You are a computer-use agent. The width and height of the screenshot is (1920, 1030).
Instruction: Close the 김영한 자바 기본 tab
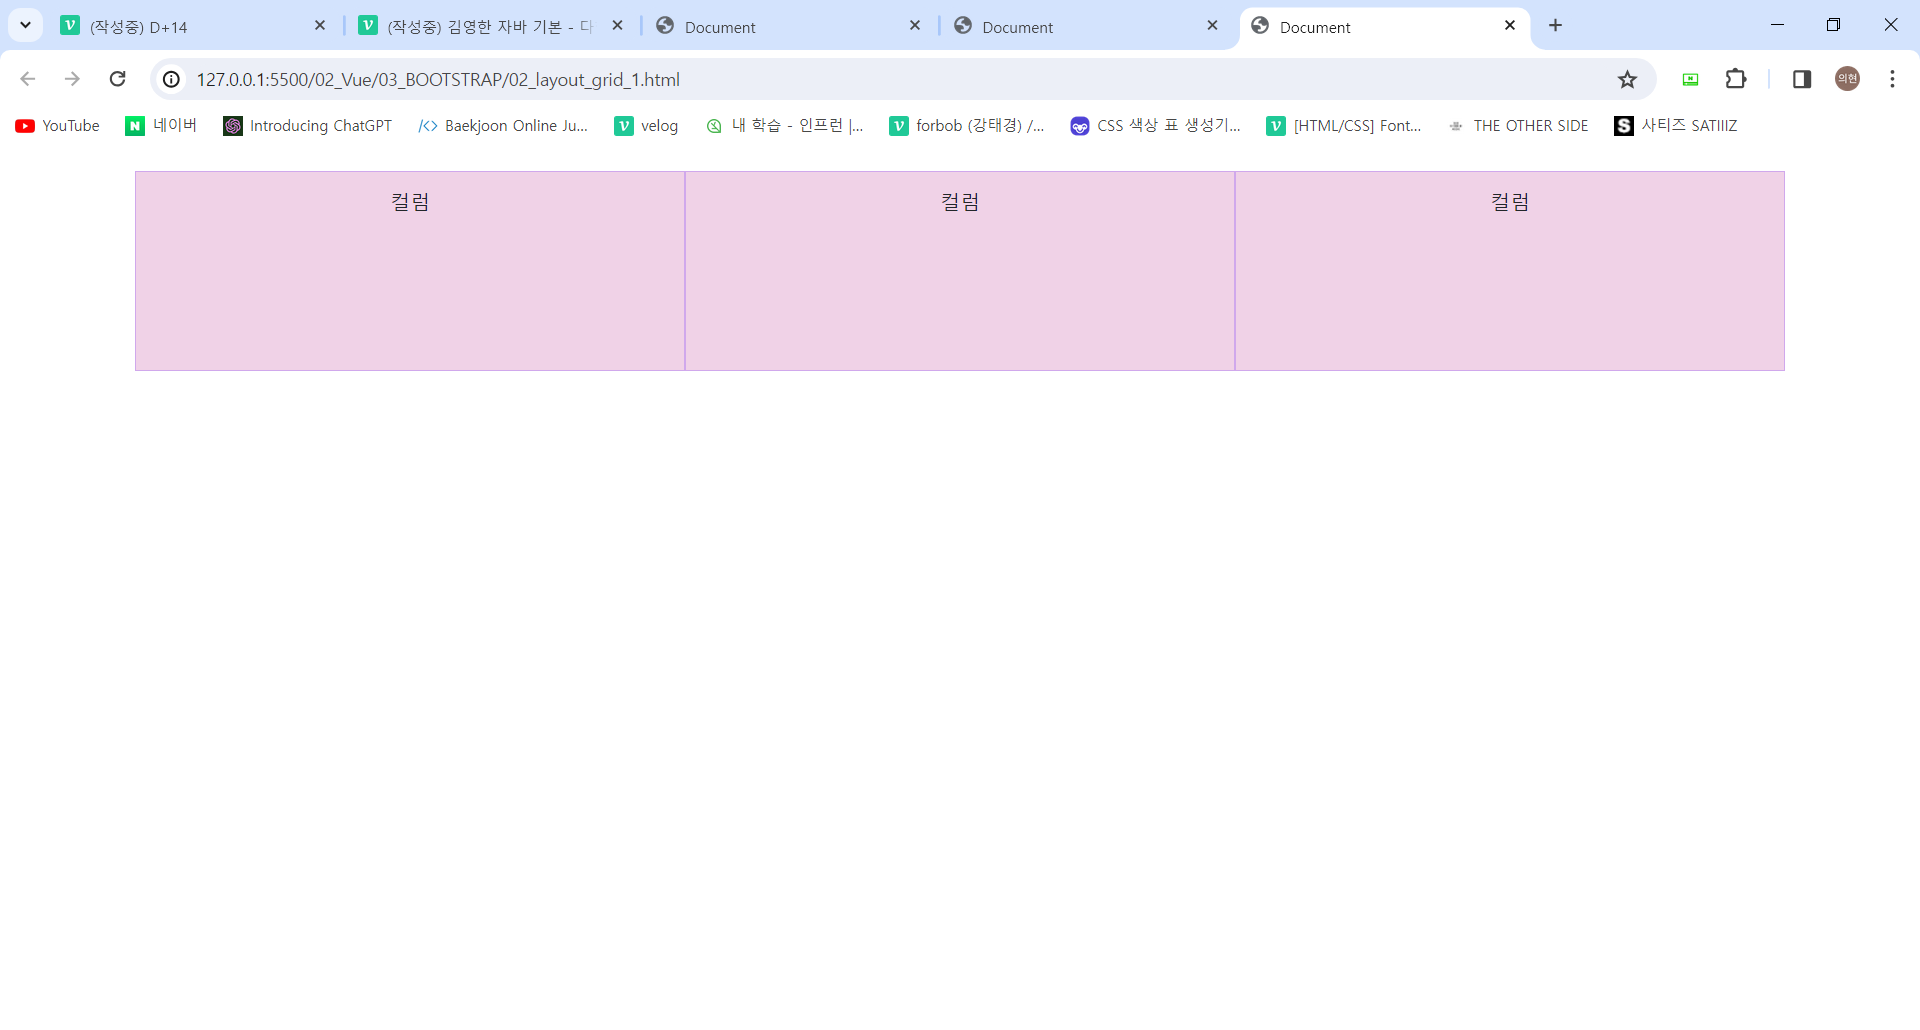[618, 26]
